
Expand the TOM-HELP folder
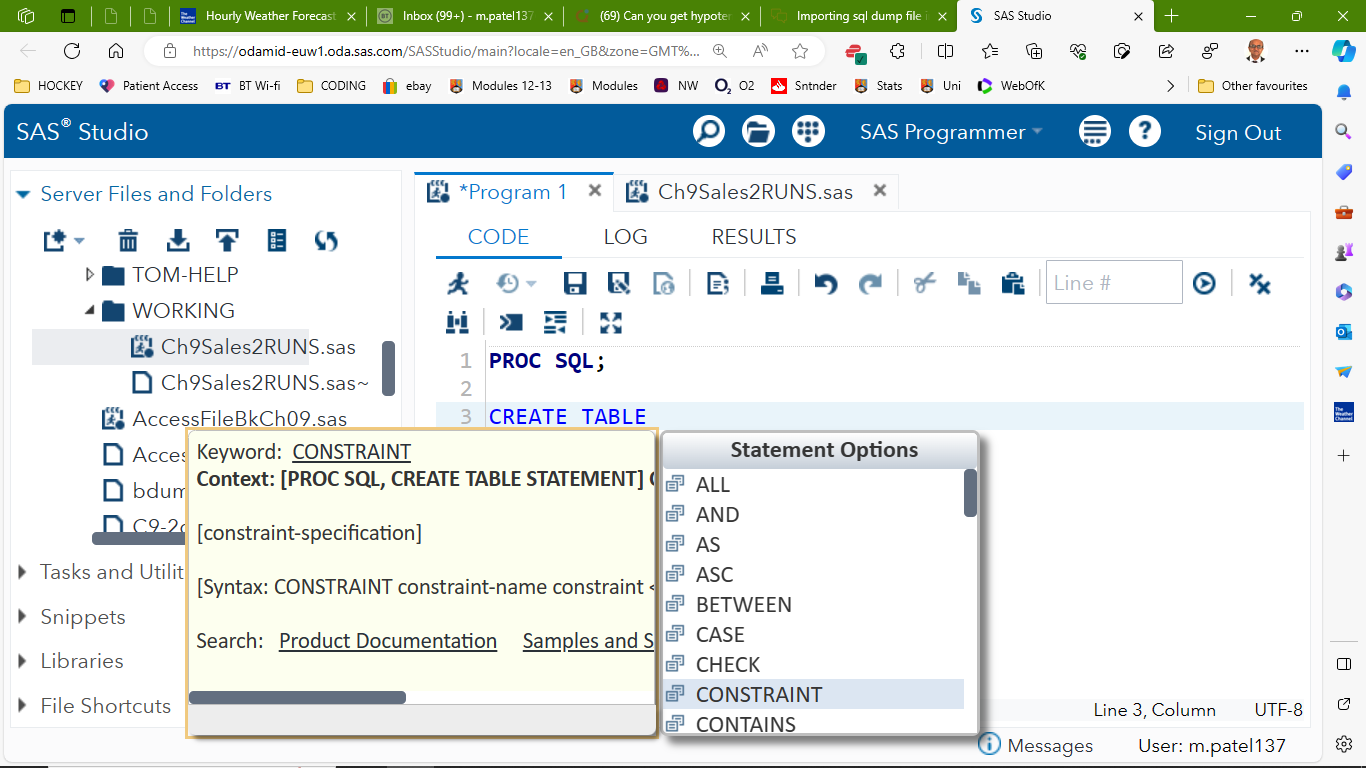click(90, 274)
